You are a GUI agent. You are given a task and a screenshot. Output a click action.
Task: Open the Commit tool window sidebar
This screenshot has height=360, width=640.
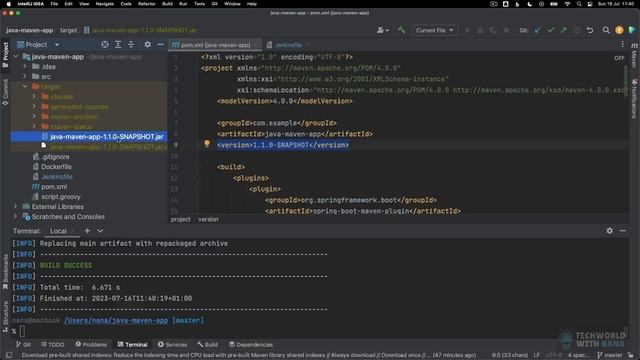pyautogui.click(x=5, y=92)
